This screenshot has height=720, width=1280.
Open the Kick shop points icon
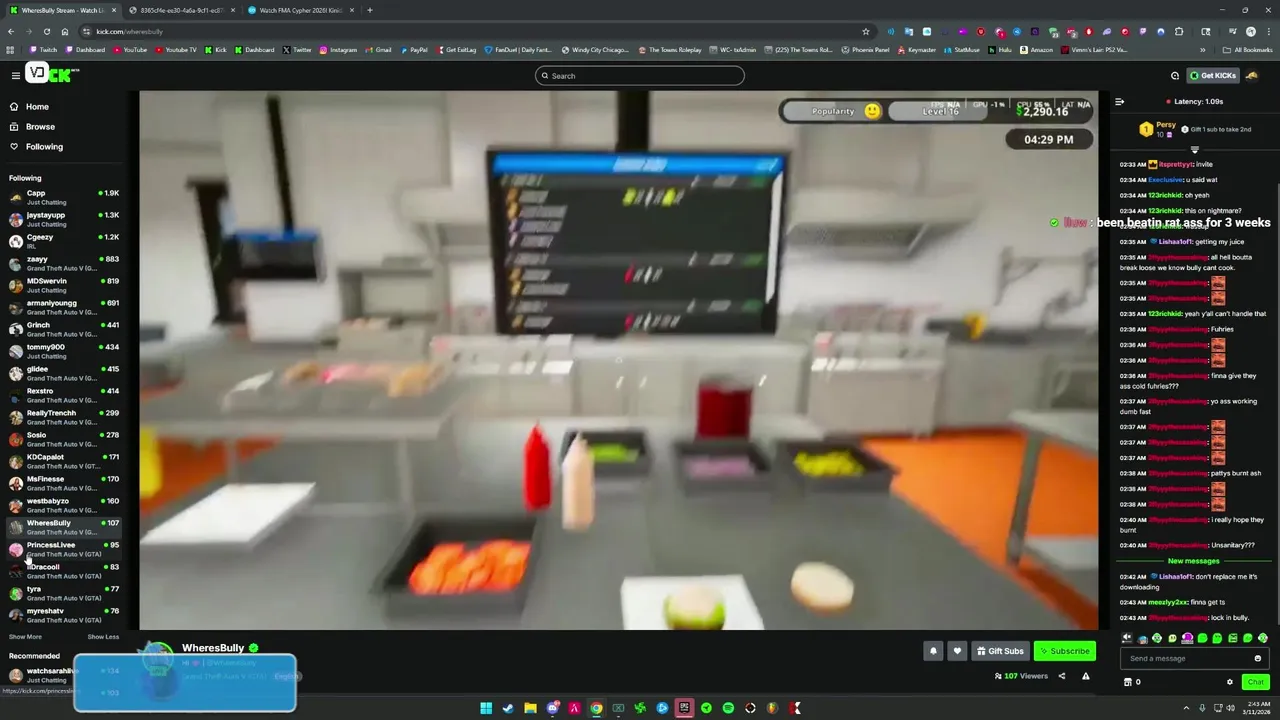1128,682
